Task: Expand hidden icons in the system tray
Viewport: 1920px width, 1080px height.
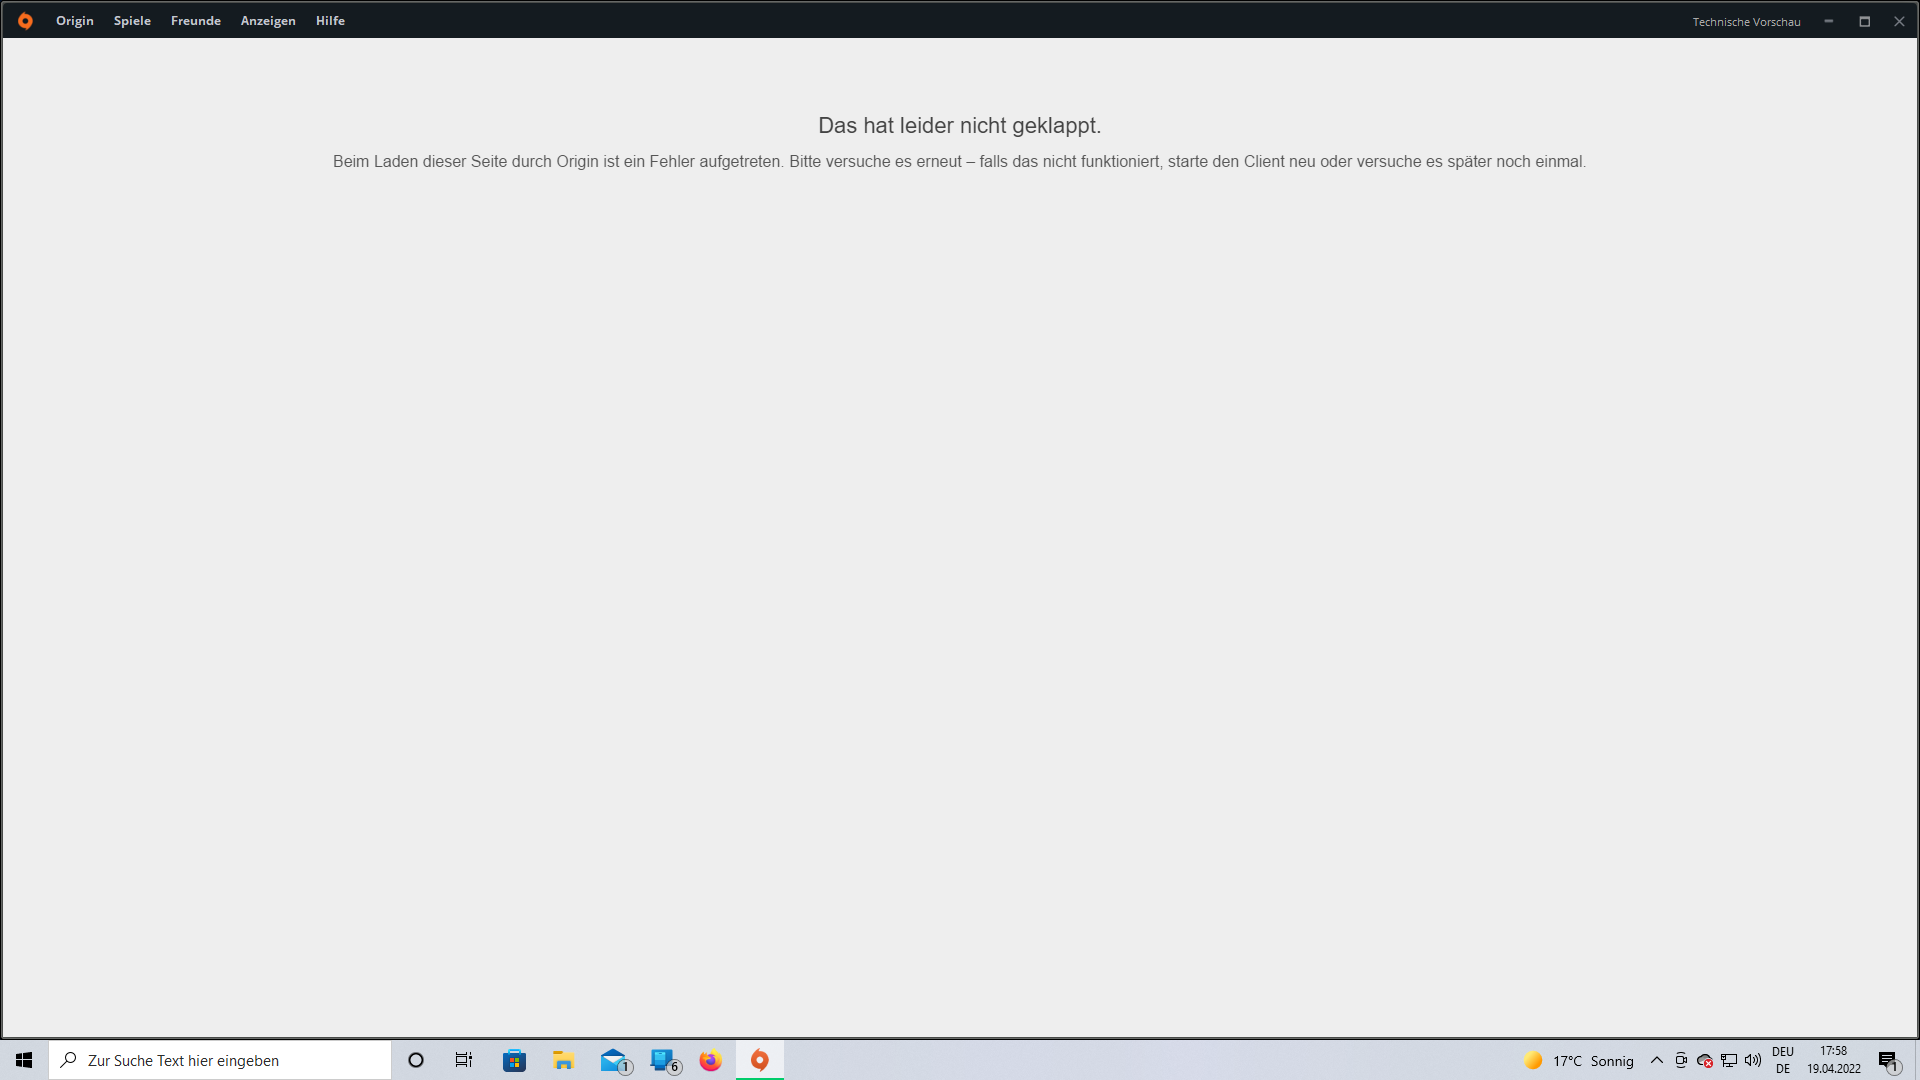Action: [x=1657, y=1060]
